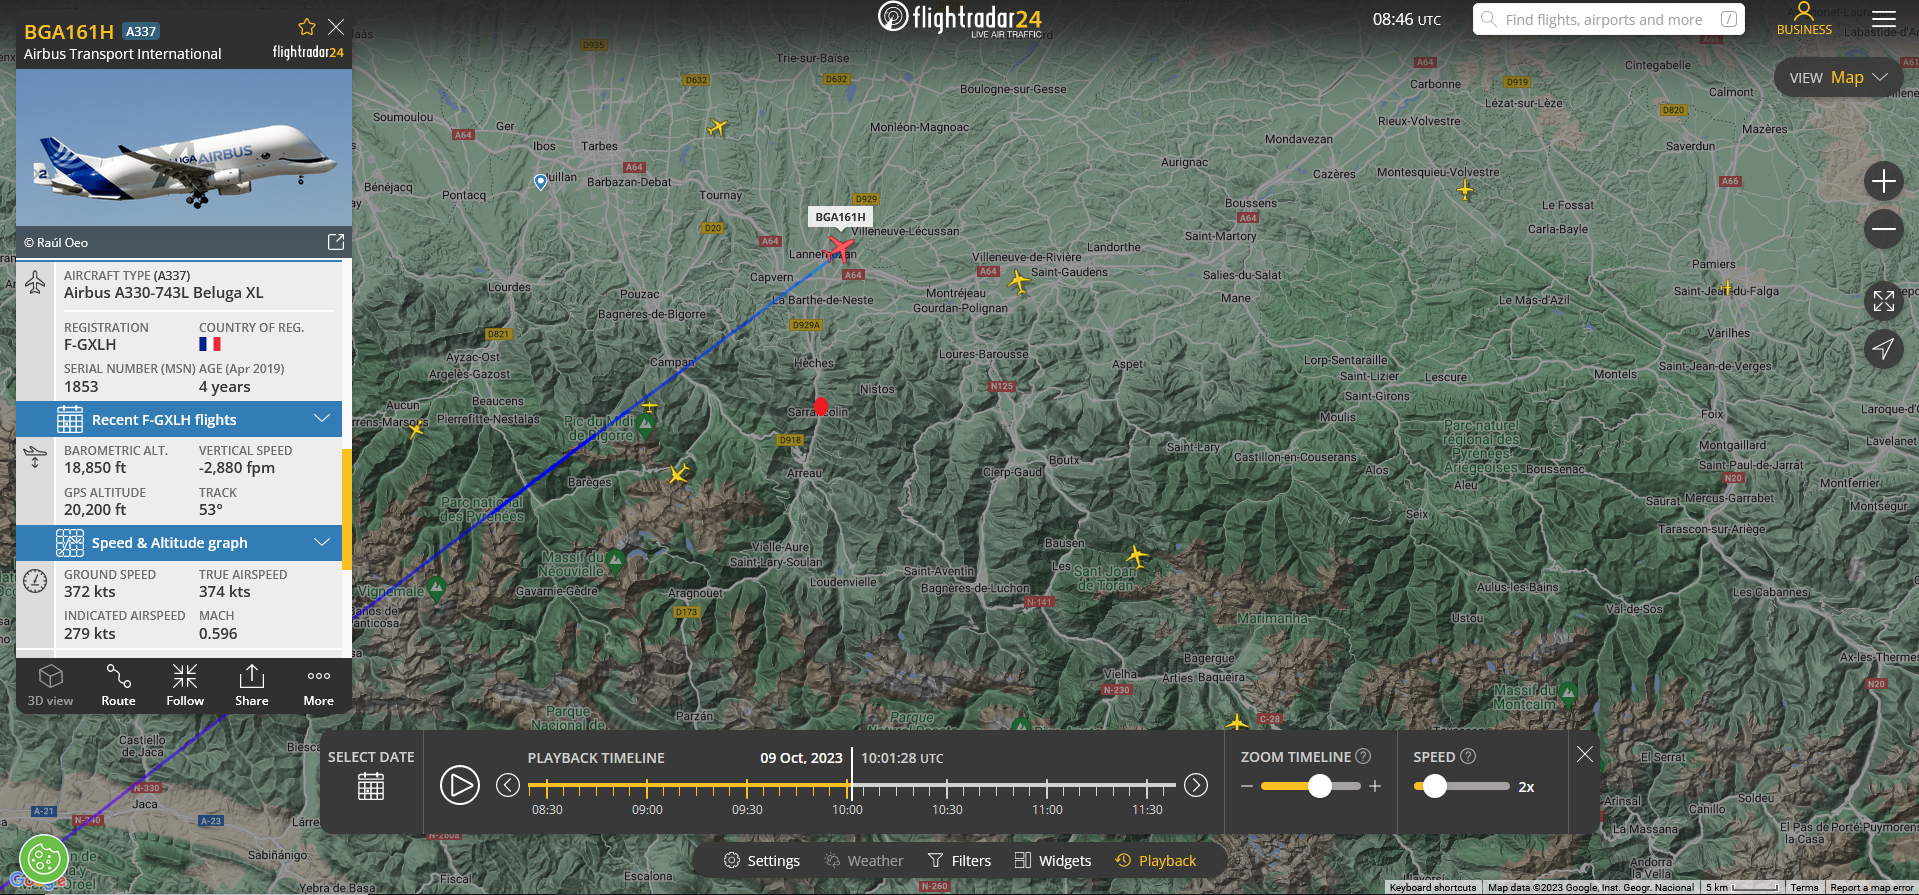Open the 3D view of the flight
1919x895 pixels.
click(x=50, y=685)
